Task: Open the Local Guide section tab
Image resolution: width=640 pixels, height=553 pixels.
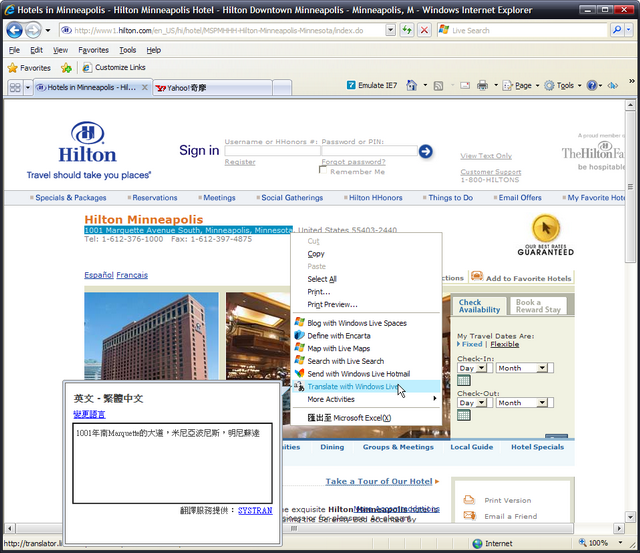Action: coord(472,447)
